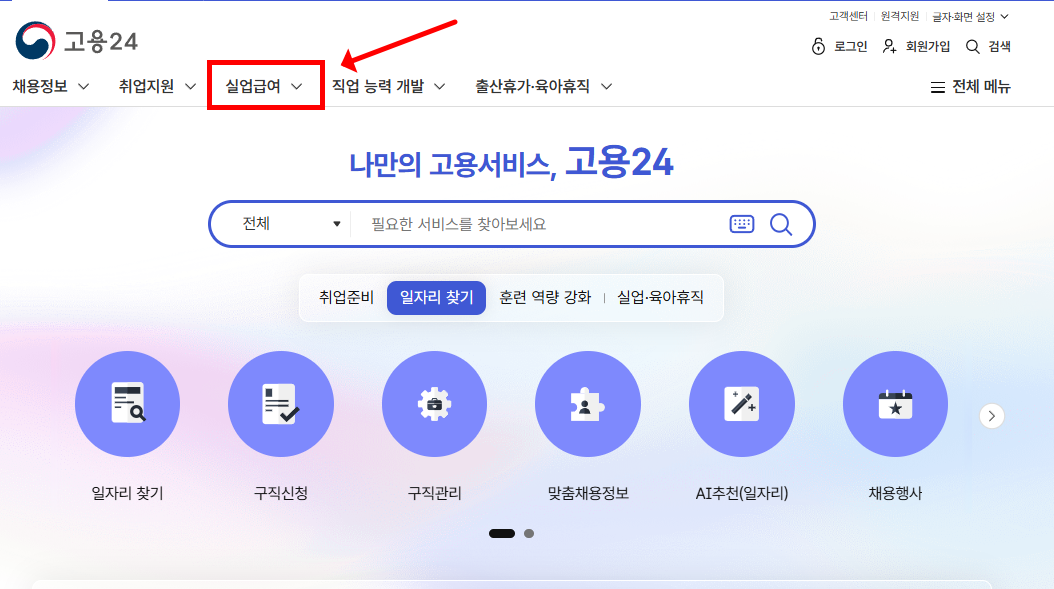Screen dimensions: 1054x589
Task: Click the 검색 magnifier icon in header
Action: tap(972, 46)
